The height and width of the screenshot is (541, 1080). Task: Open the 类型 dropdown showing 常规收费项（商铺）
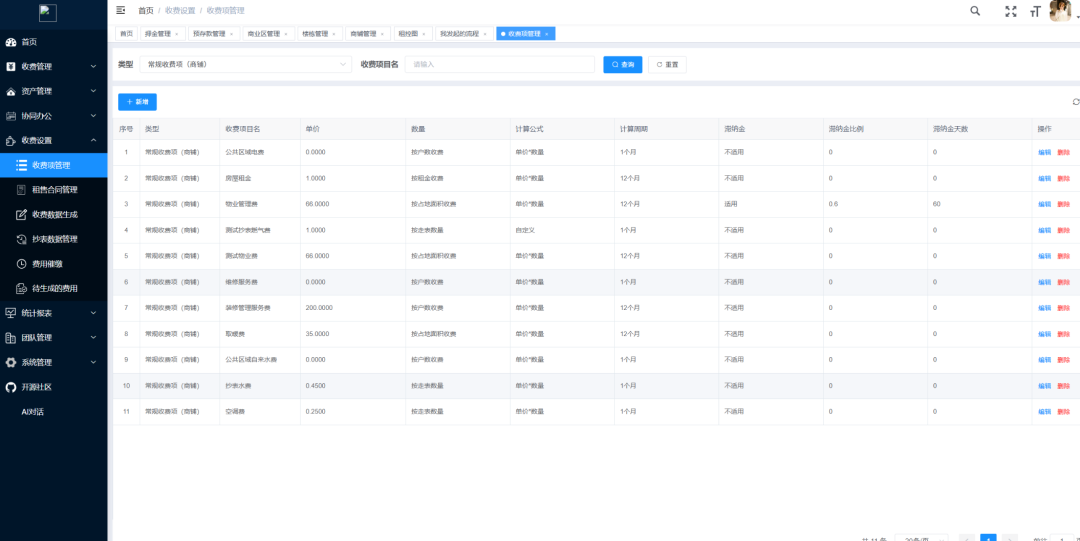click(245, 64)
